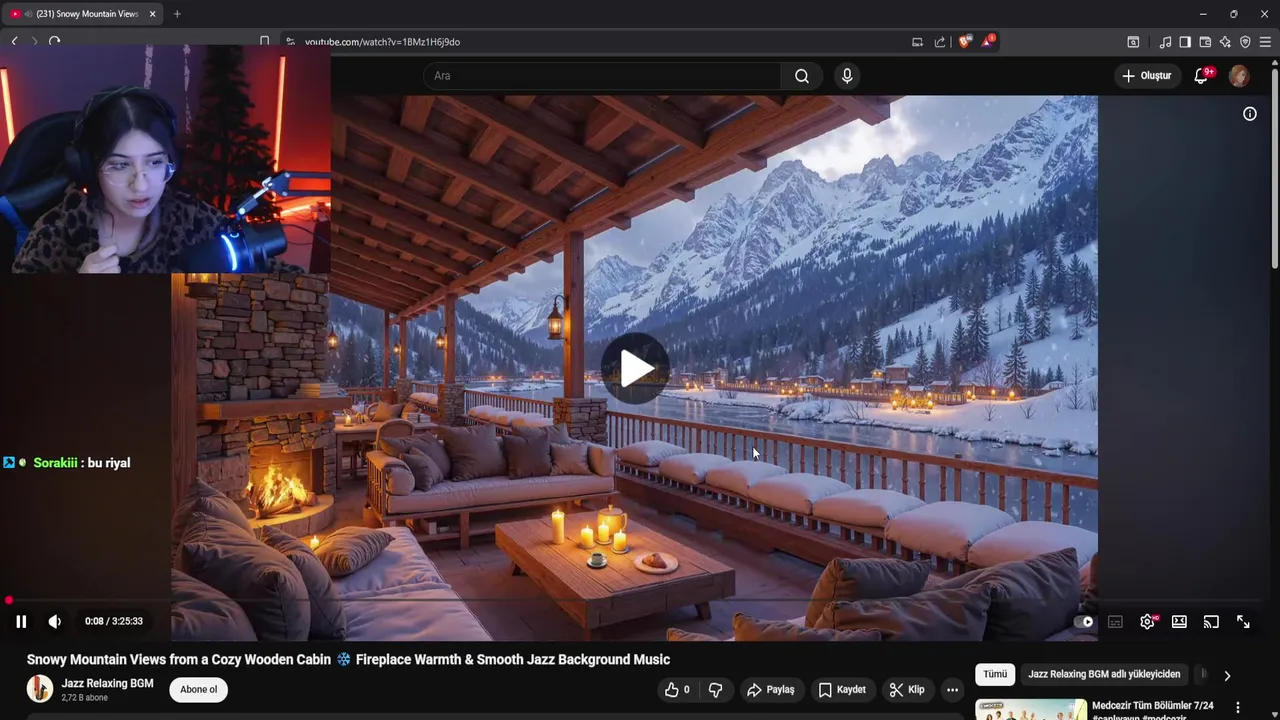Create a clip with Klip button
The height and width of the screenshot is (720, 1280).
907,690
